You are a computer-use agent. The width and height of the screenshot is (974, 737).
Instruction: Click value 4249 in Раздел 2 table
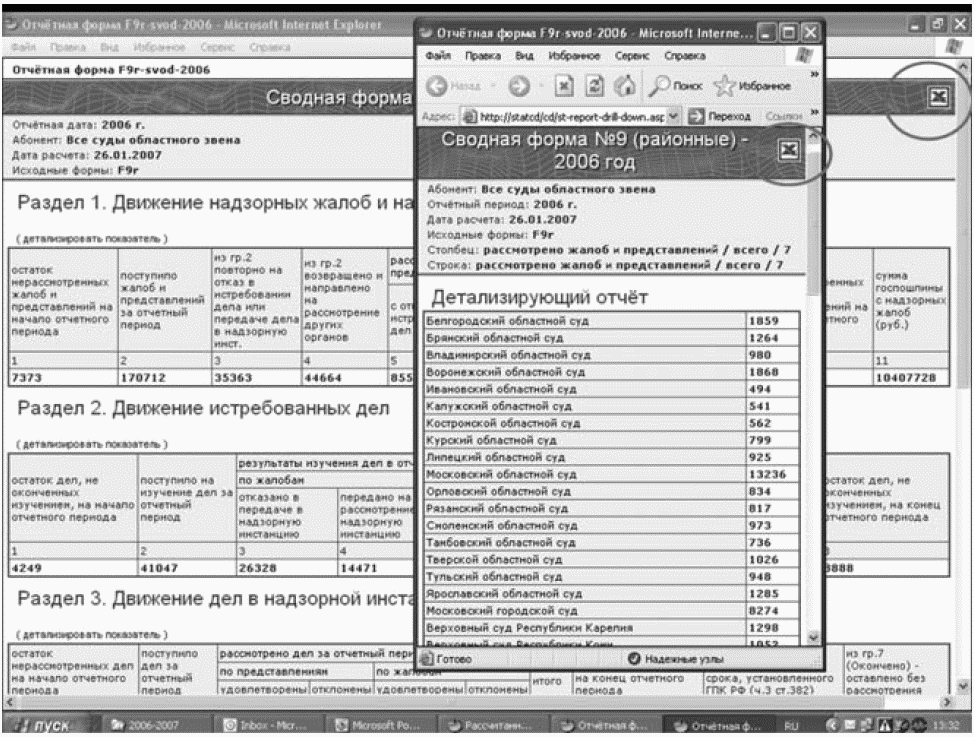(27, 568)
